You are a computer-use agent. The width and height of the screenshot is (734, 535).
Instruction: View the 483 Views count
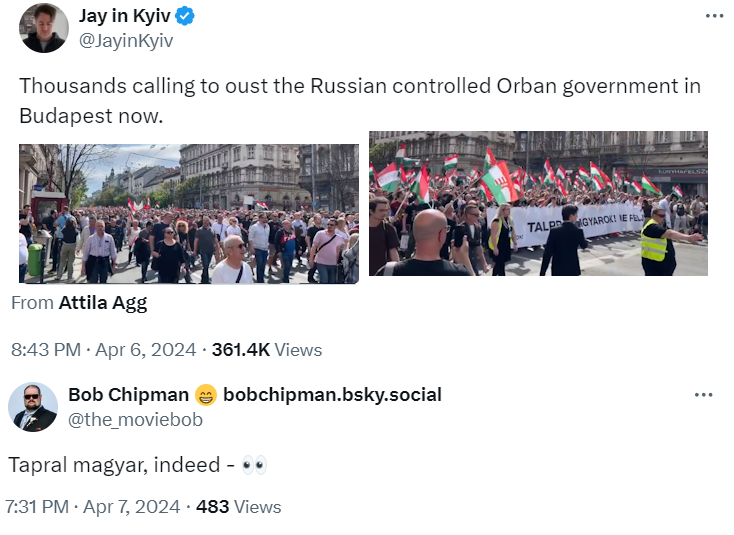click(238, 507)
